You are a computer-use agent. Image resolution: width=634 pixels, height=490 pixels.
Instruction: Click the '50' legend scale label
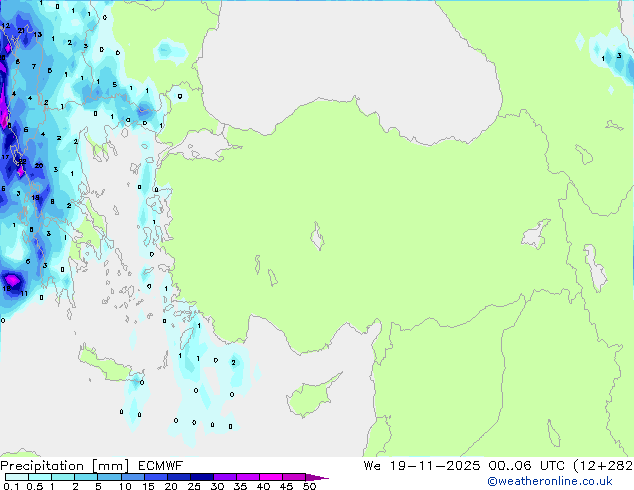coord(309,486)
